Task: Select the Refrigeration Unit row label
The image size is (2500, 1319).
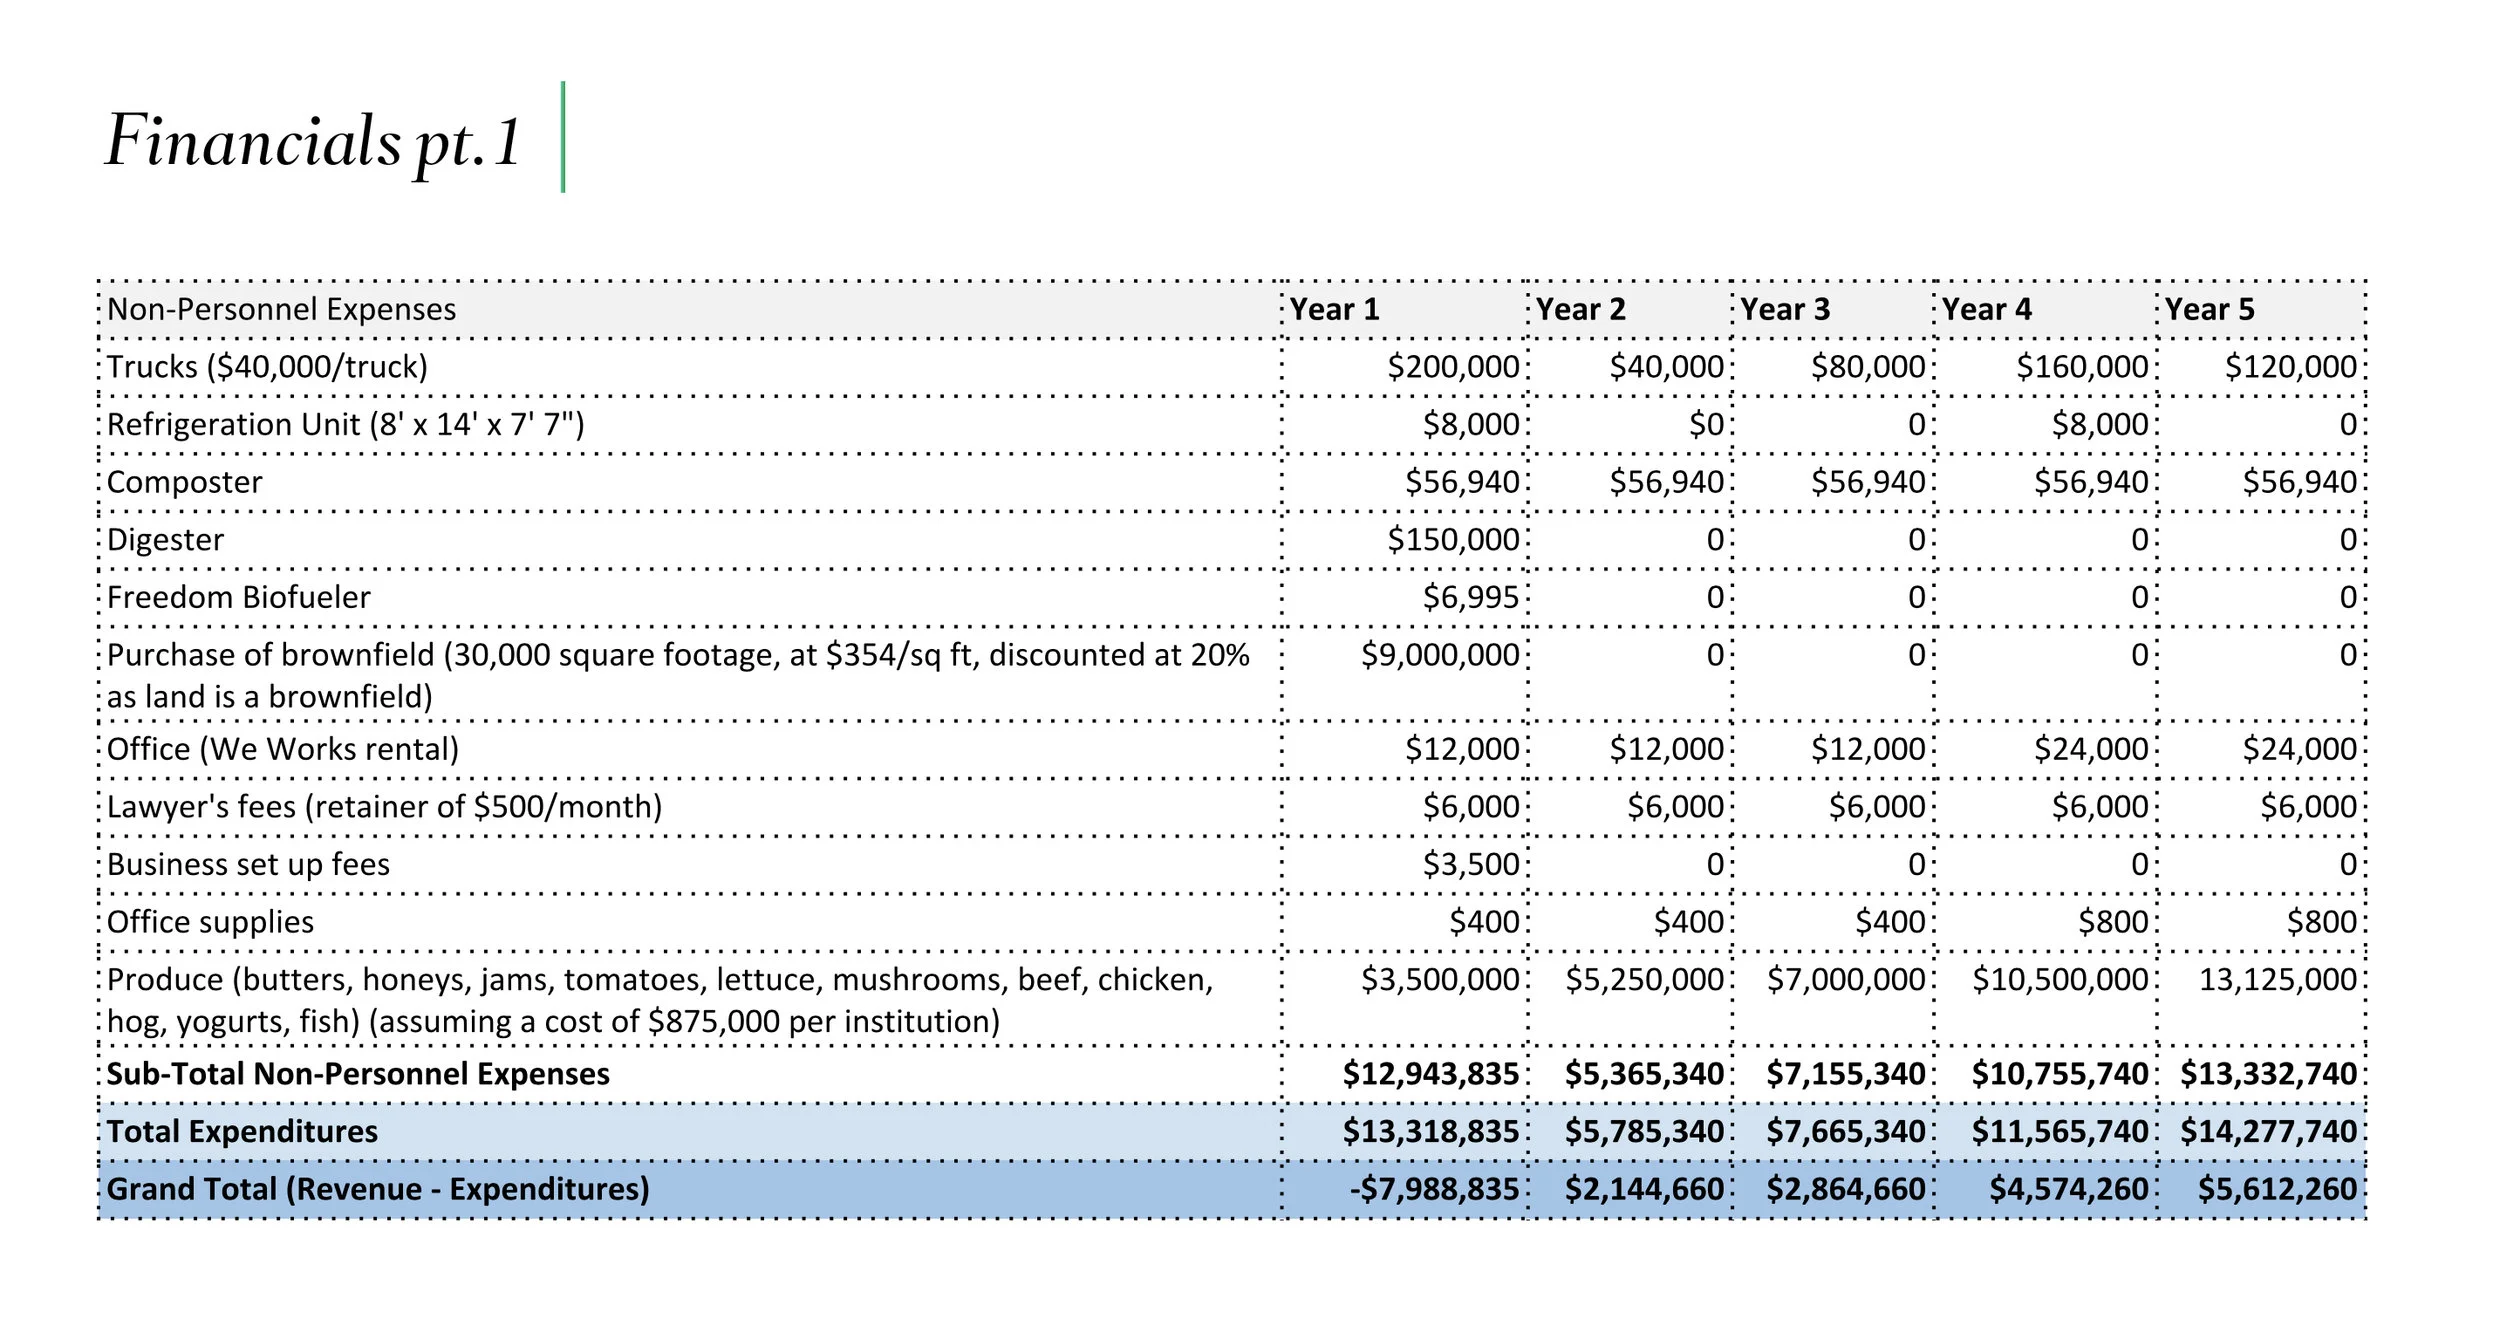Action: click(x=345, y=424)
